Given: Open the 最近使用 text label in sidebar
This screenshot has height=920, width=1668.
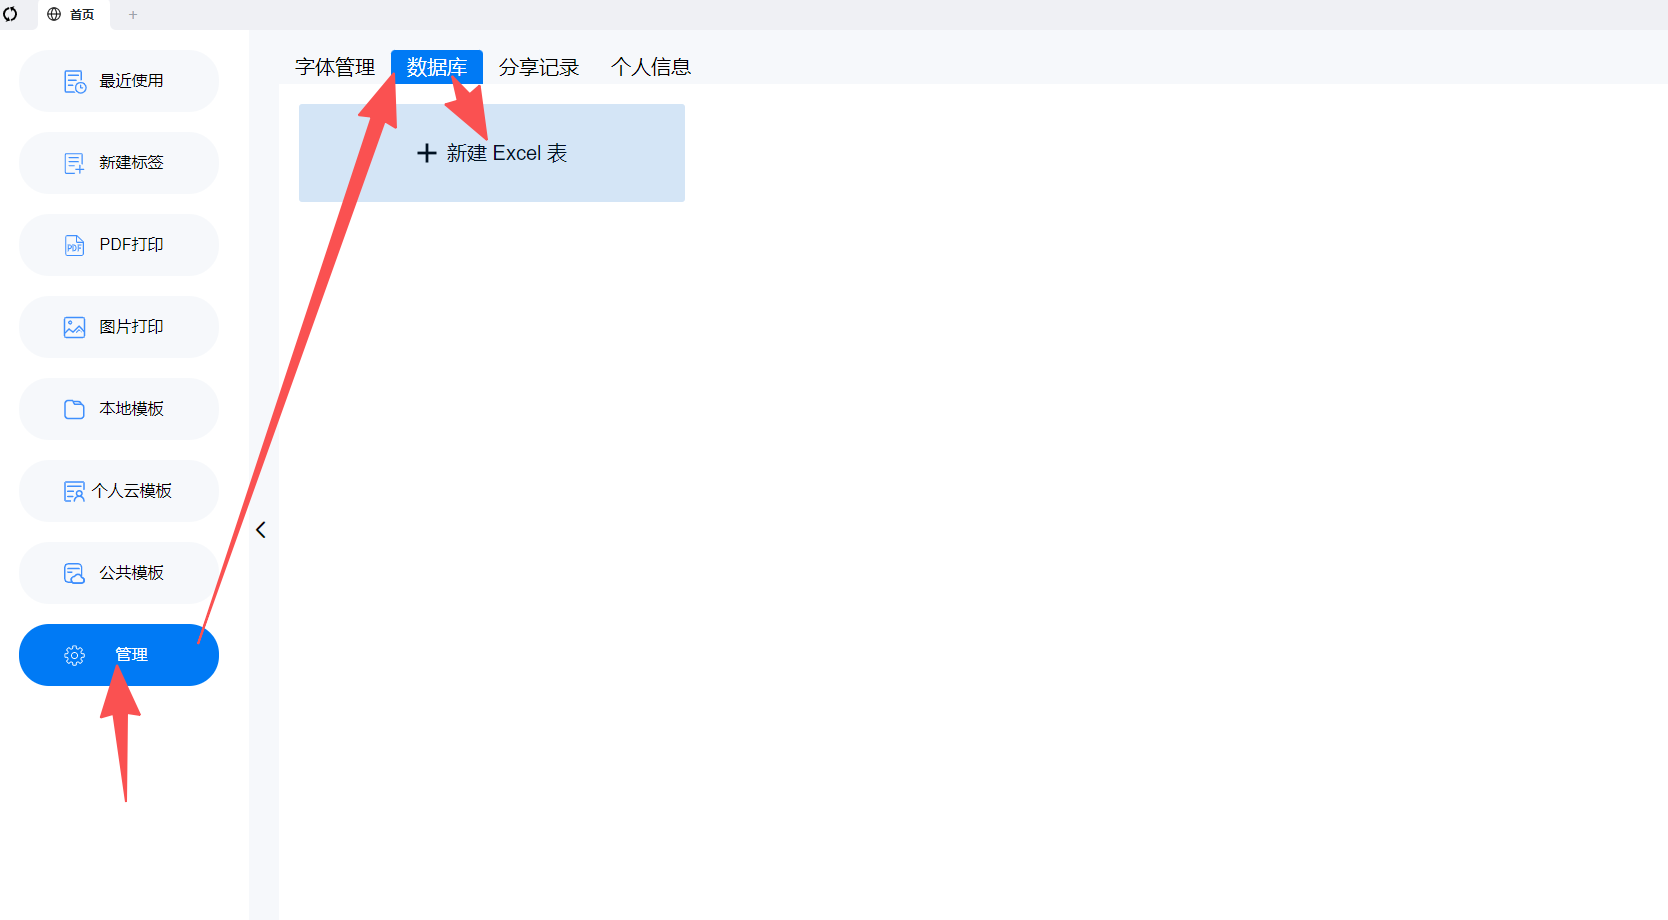Looking at the screenshot, I should (131, 81).
